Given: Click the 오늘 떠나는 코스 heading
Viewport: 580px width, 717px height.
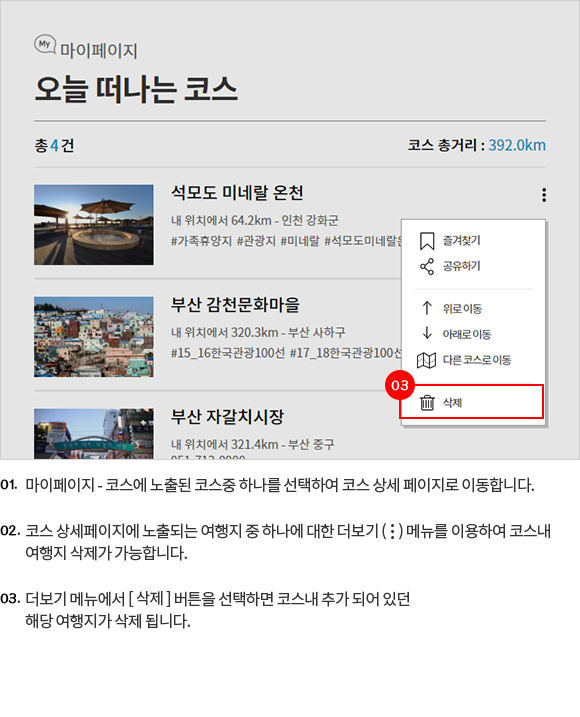Looking at the screenshot, I should (x=136, y=89).
